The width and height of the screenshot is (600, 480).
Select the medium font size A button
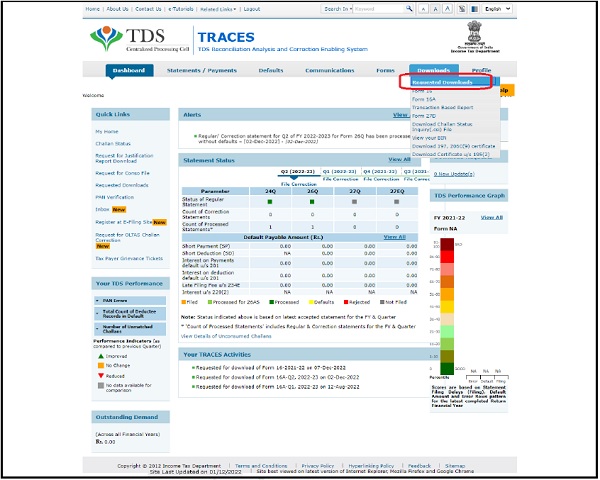(435, 9)
